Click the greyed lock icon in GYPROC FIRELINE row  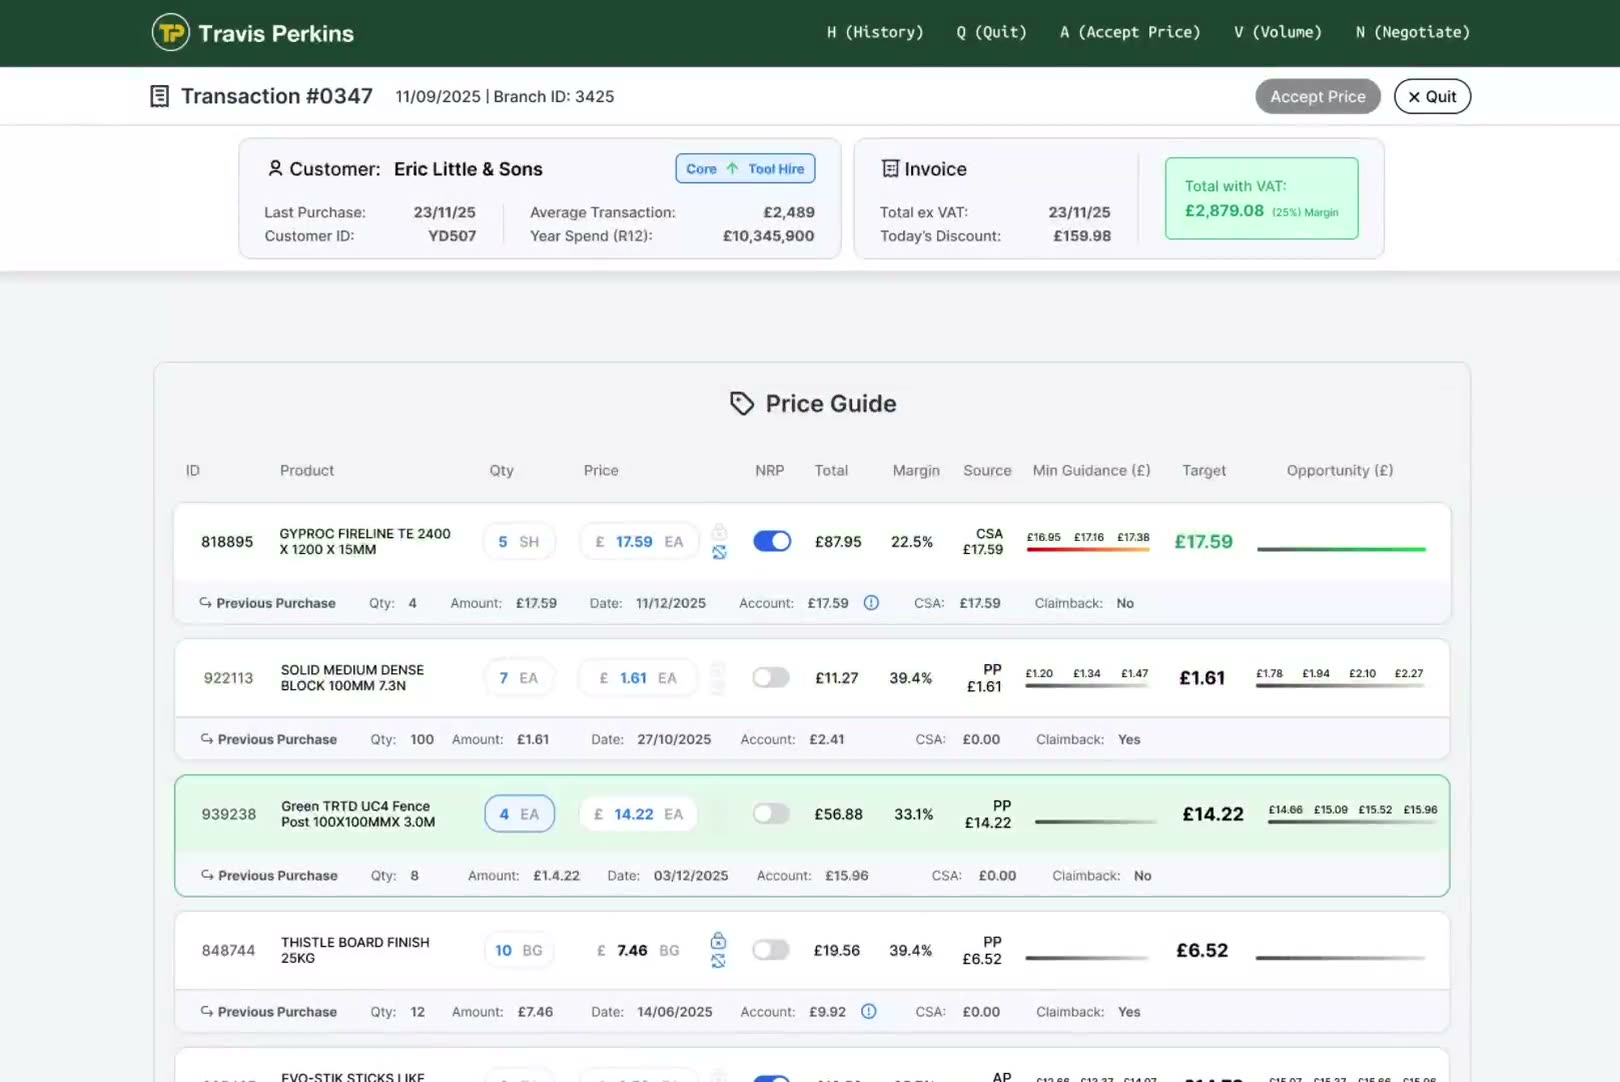coord(719,532)
